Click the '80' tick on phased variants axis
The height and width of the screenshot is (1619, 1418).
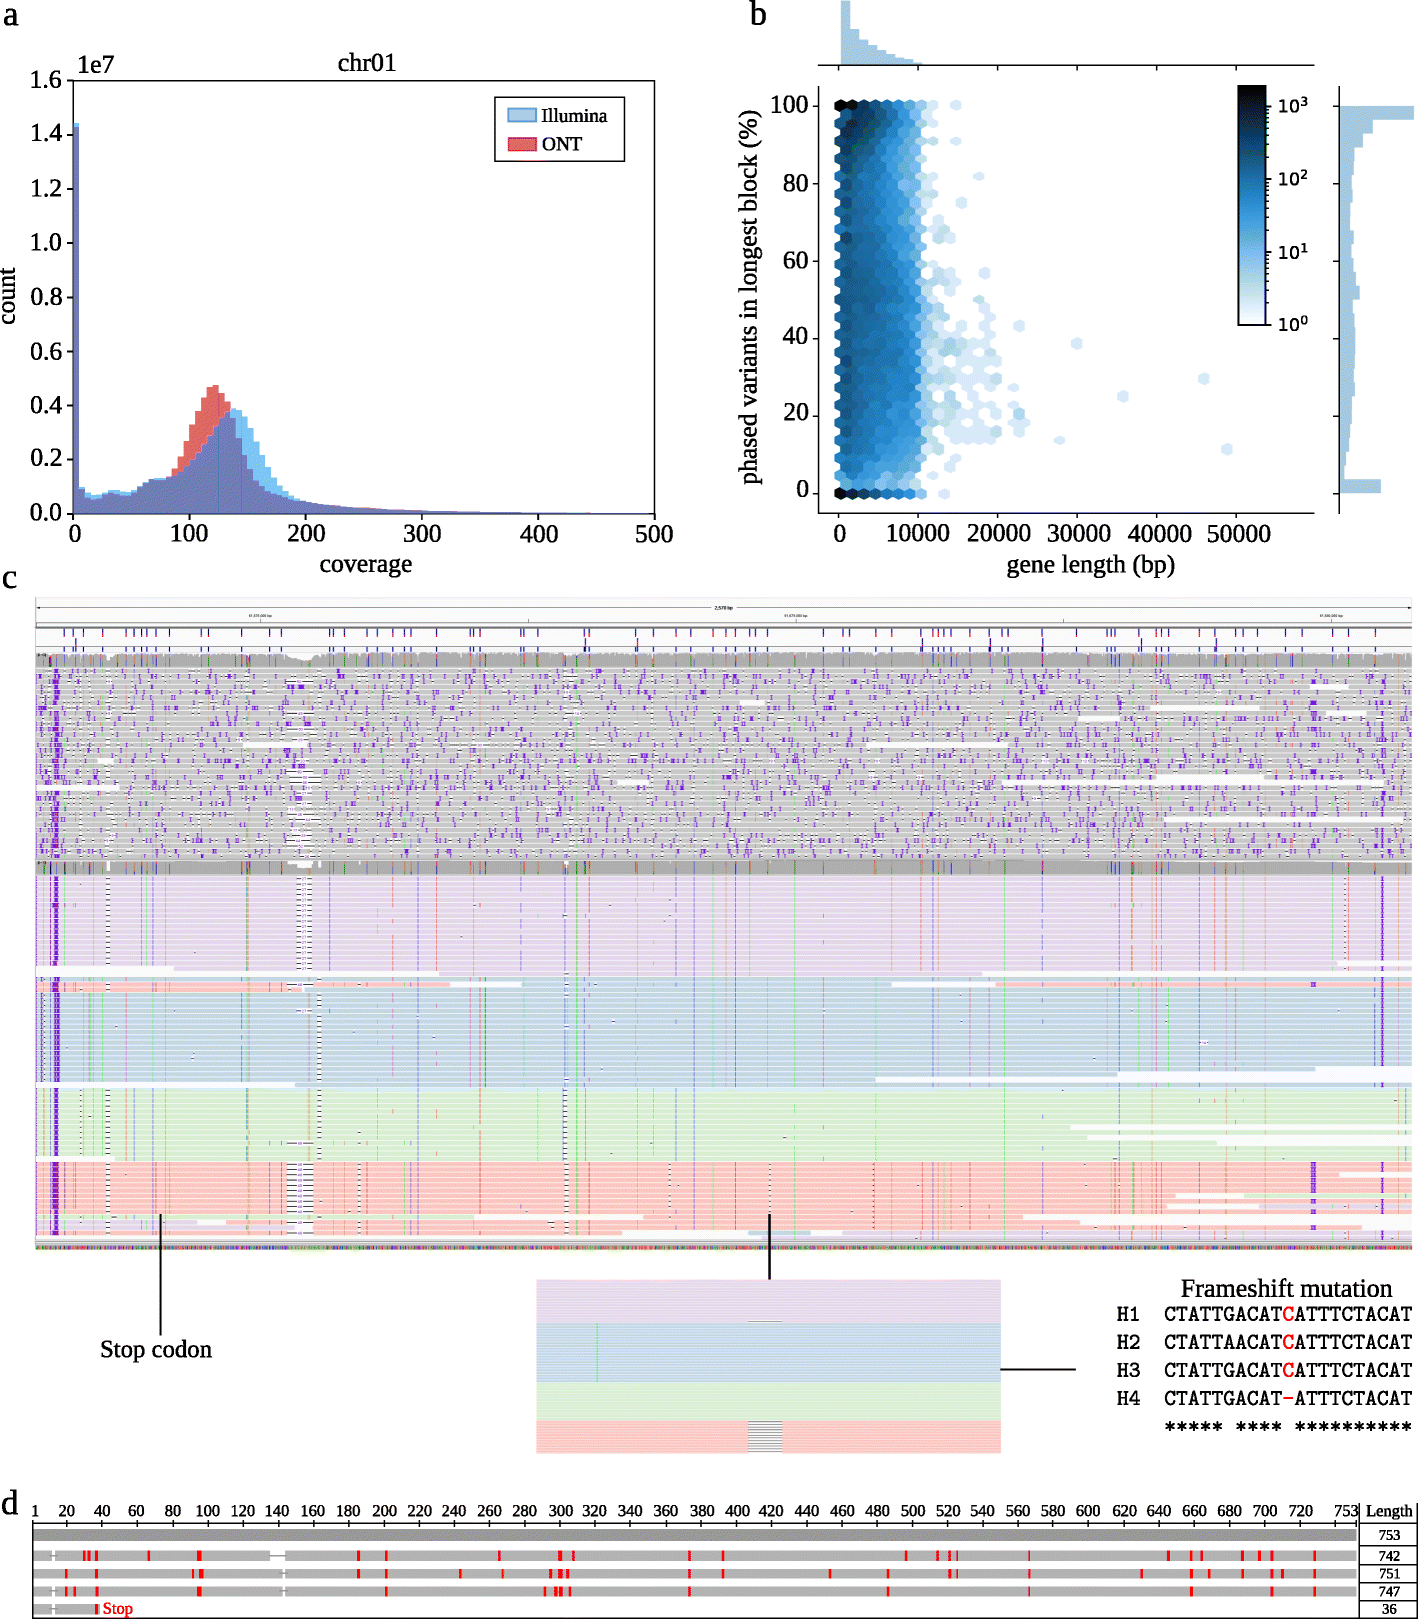coord(795,183)
